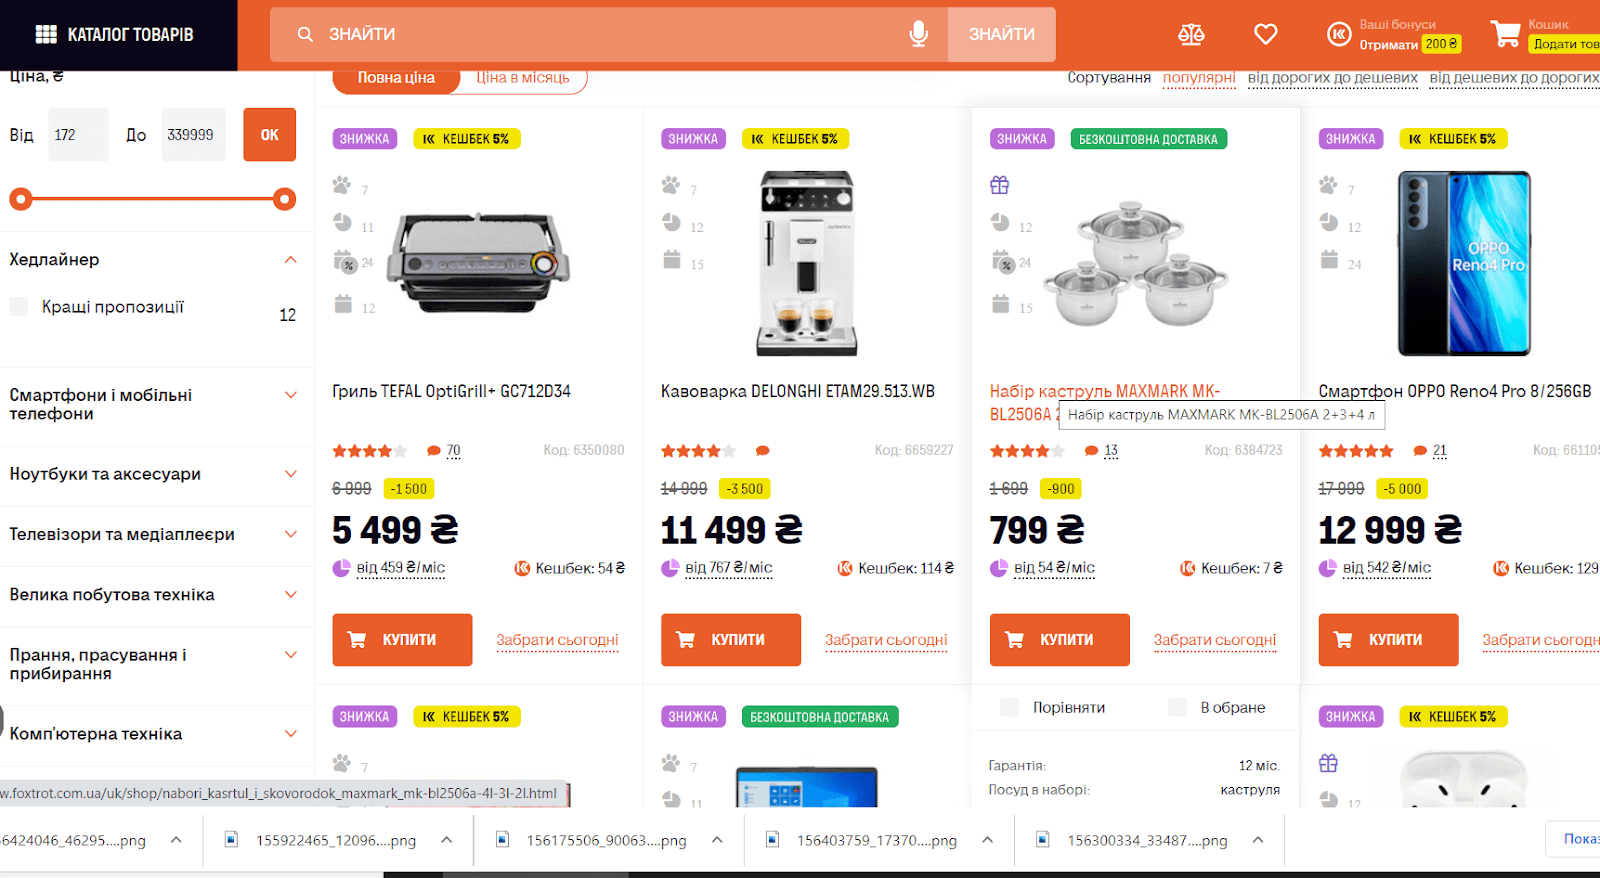
Task: Expand 'Велика побутова техніка' category
Action: click(x=291, y=594)
